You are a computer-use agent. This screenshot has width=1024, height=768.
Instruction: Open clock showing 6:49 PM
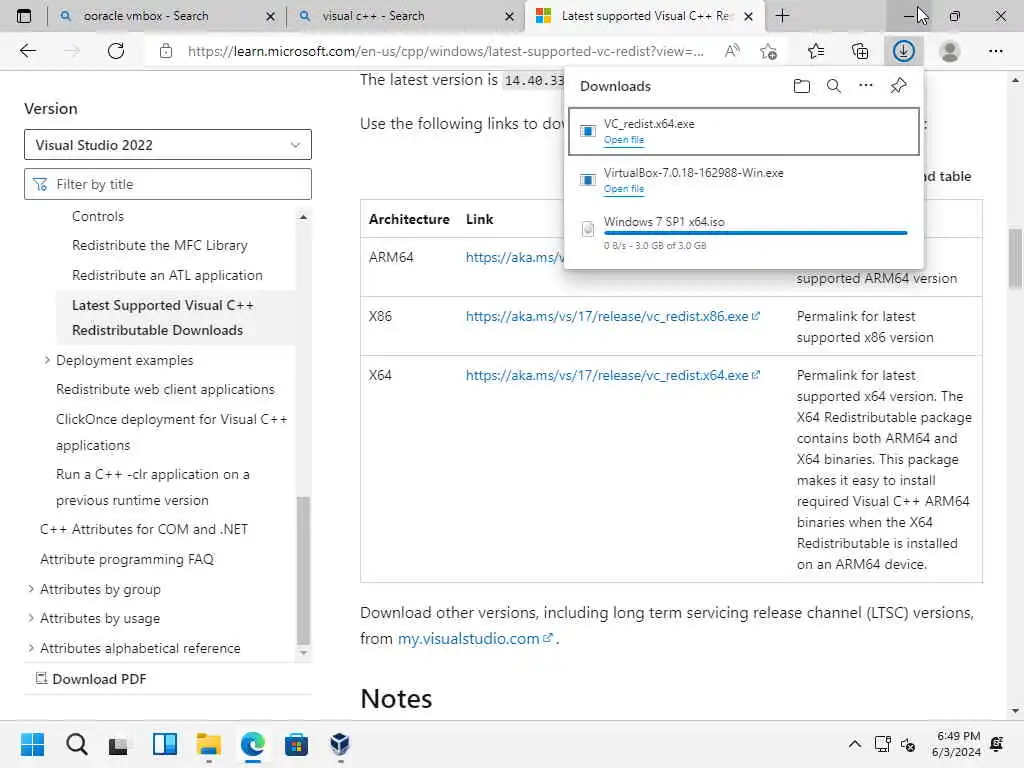click(x=957, y=744)
